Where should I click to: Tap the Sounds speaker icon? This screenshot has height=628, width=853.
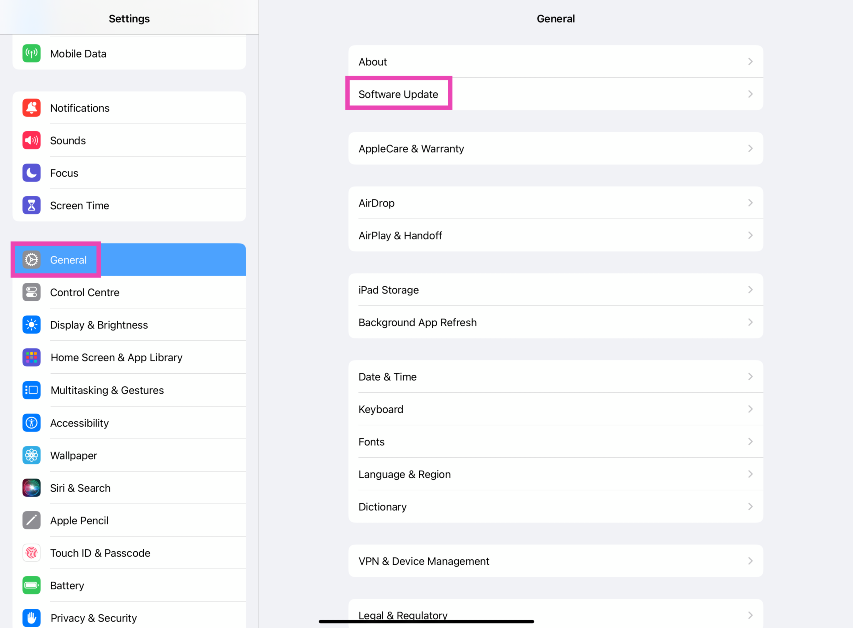point(31,141)
